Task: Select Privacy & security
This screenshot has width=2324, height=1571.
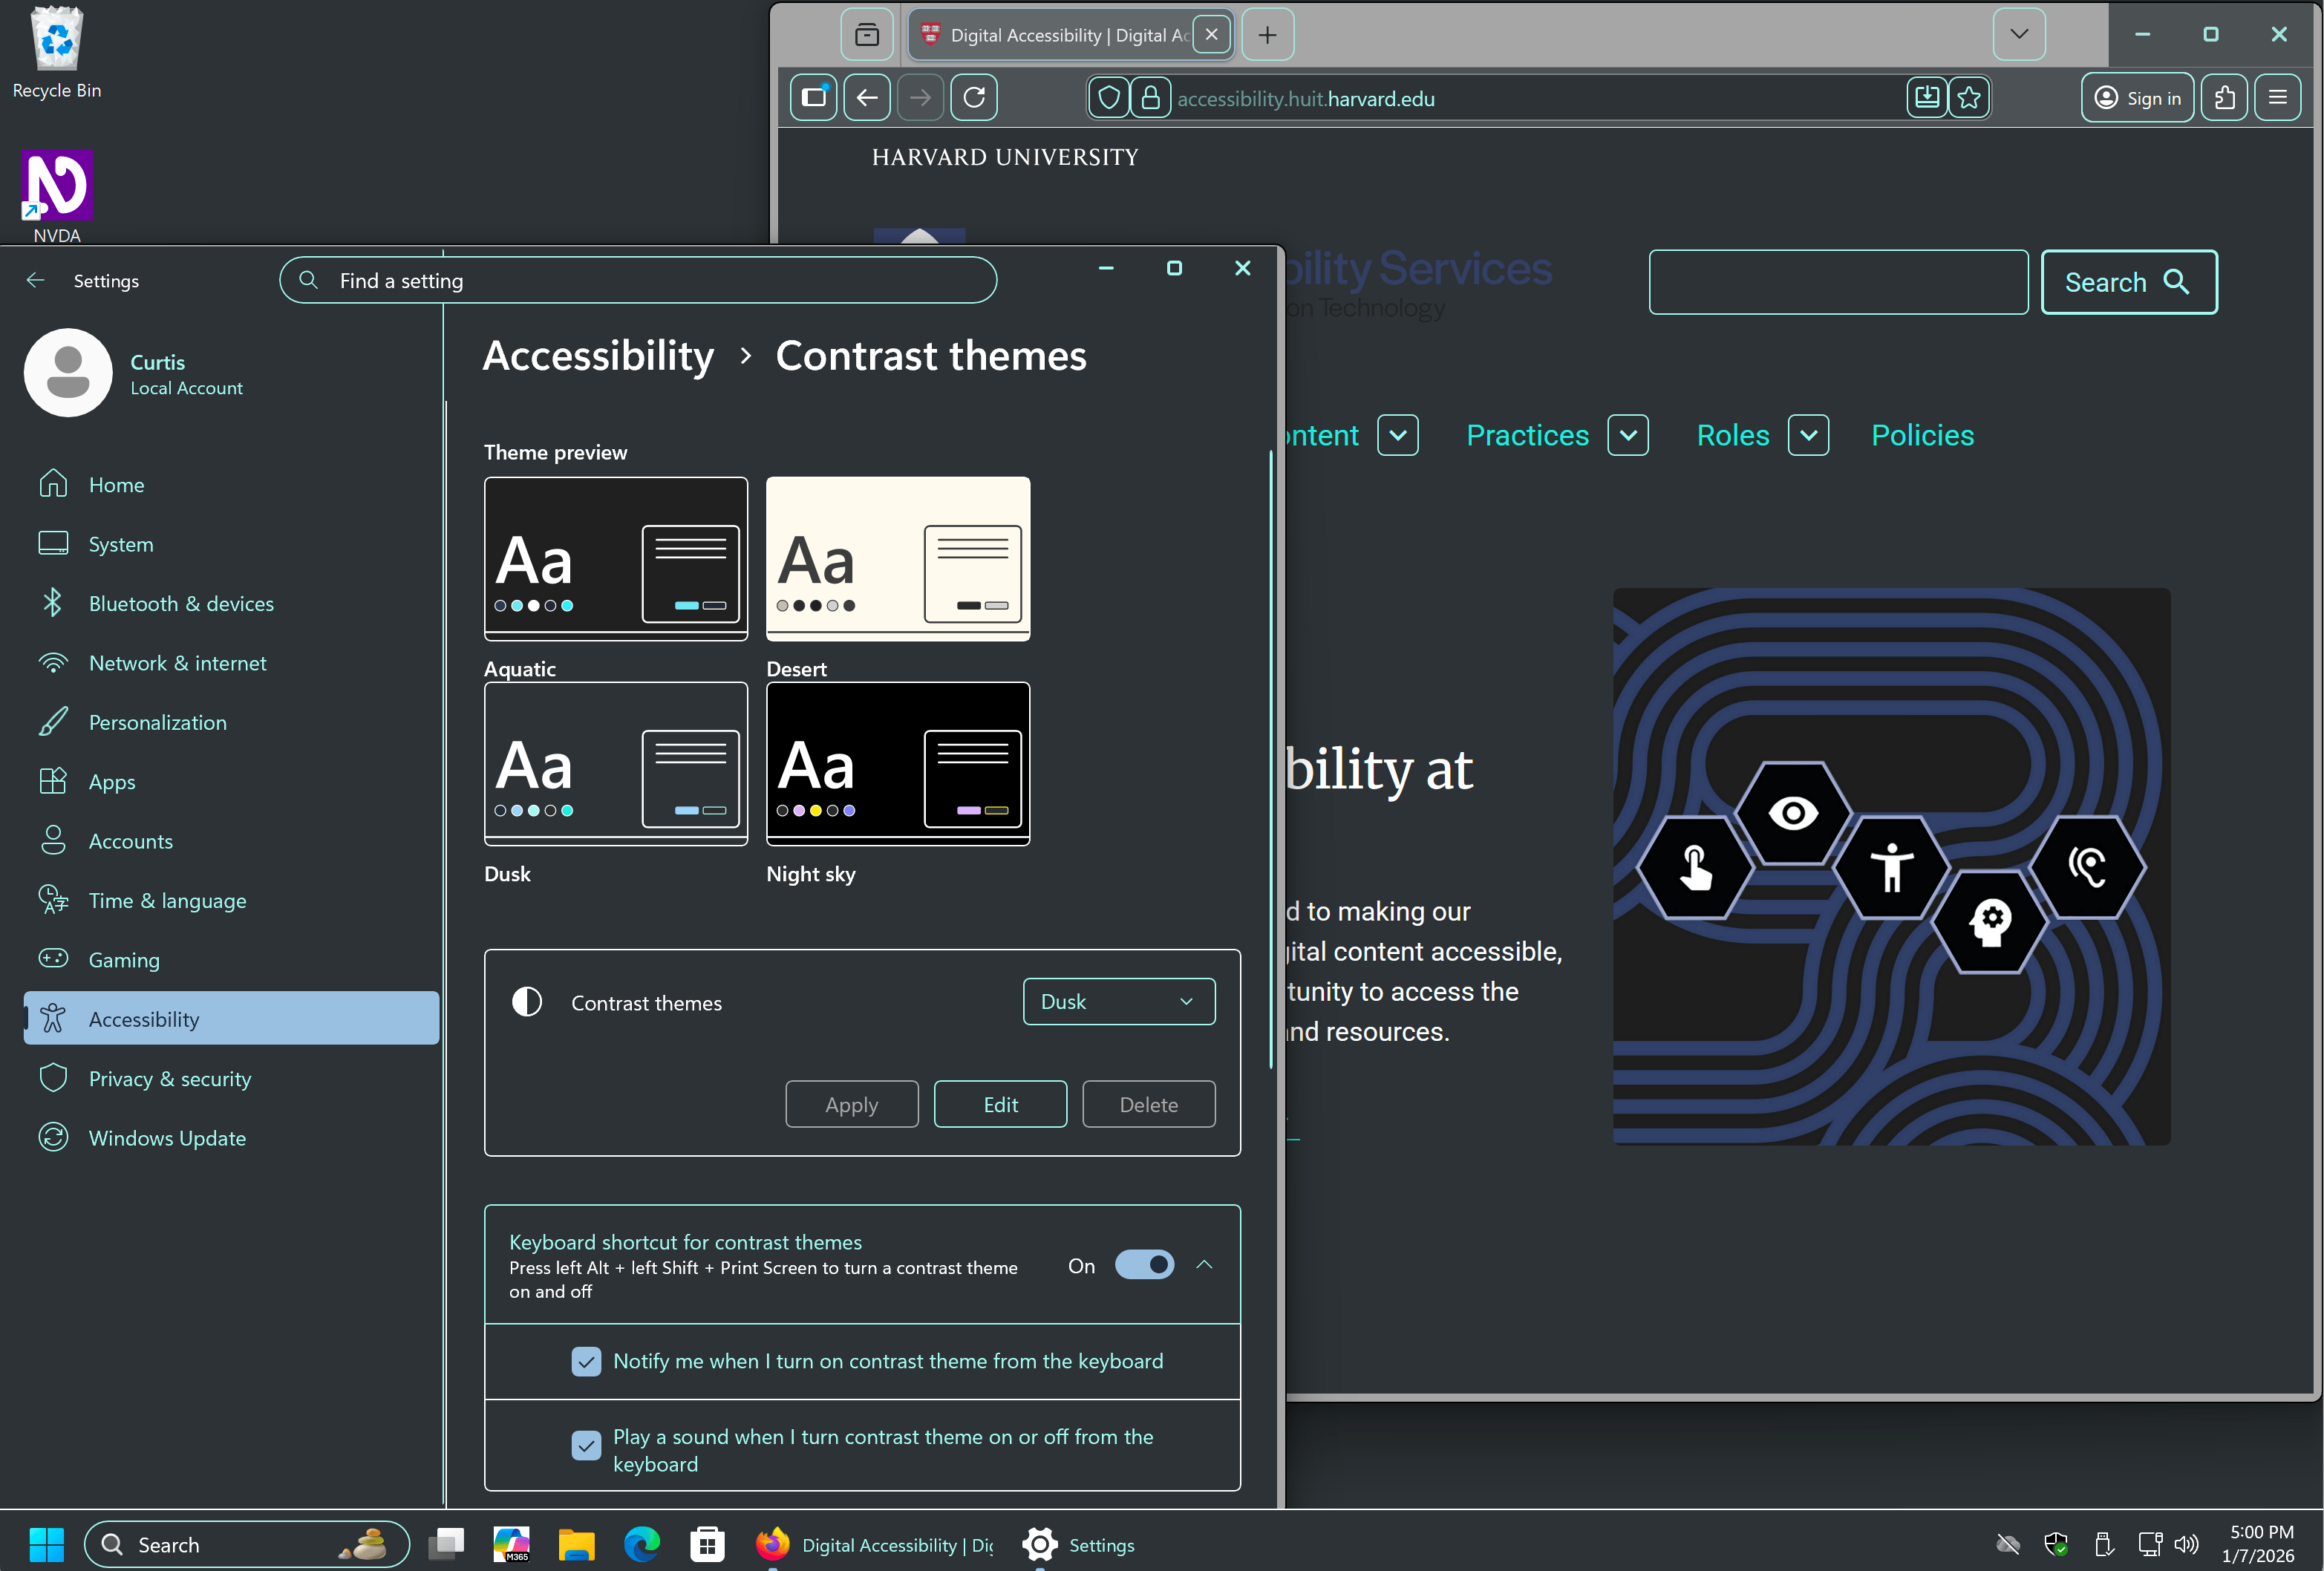Action: tap(230, 1078)
